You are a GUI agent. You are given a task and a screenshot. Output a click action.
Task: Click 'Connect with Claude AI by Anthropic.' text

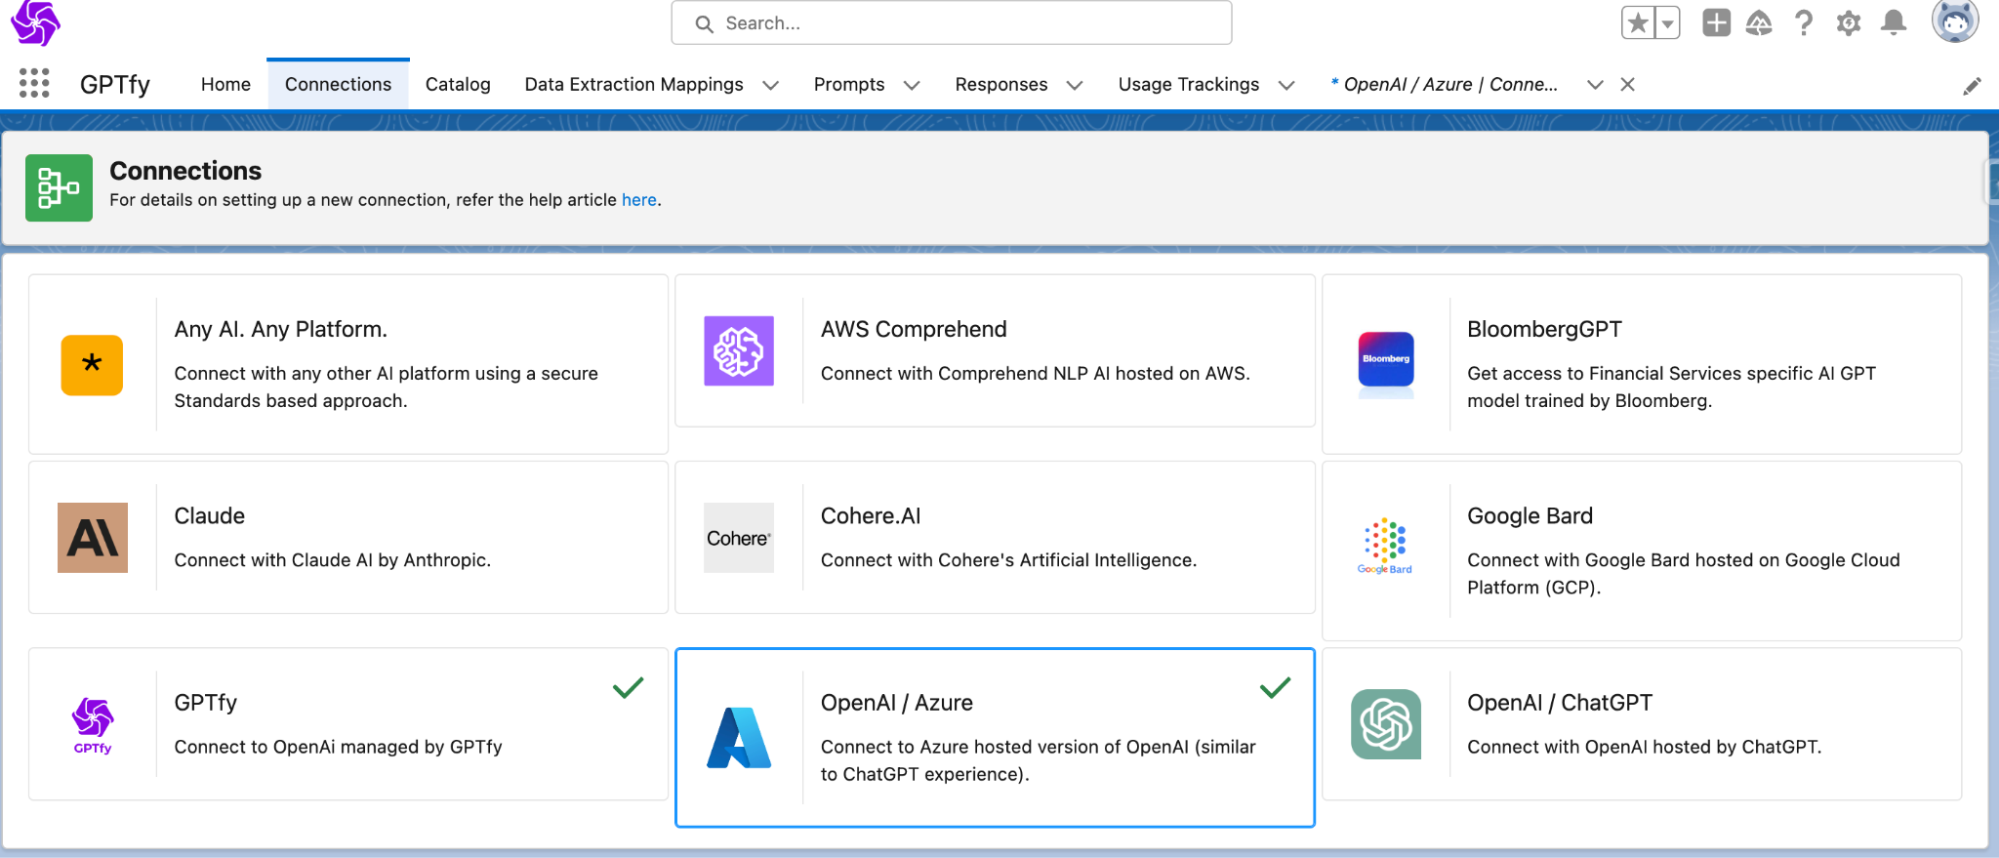[x=333, y=560]
